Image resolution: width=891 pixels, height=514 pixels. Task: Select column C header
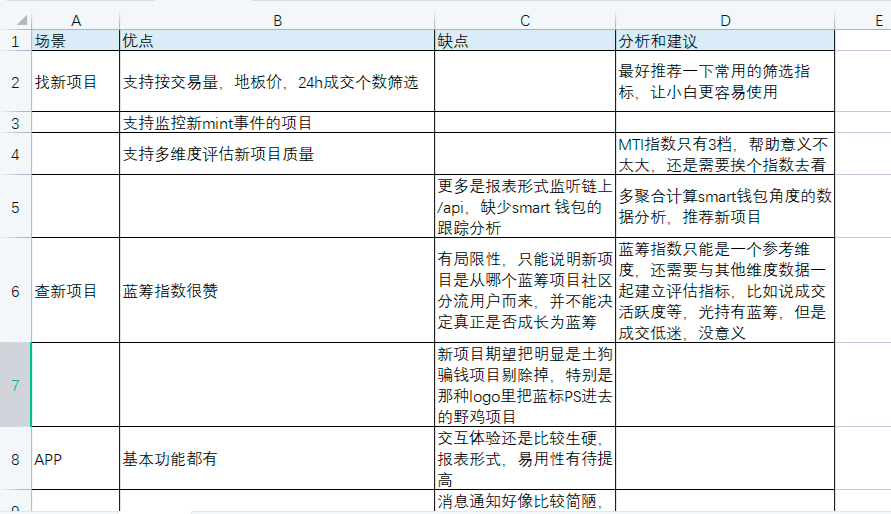pos(524,19)
